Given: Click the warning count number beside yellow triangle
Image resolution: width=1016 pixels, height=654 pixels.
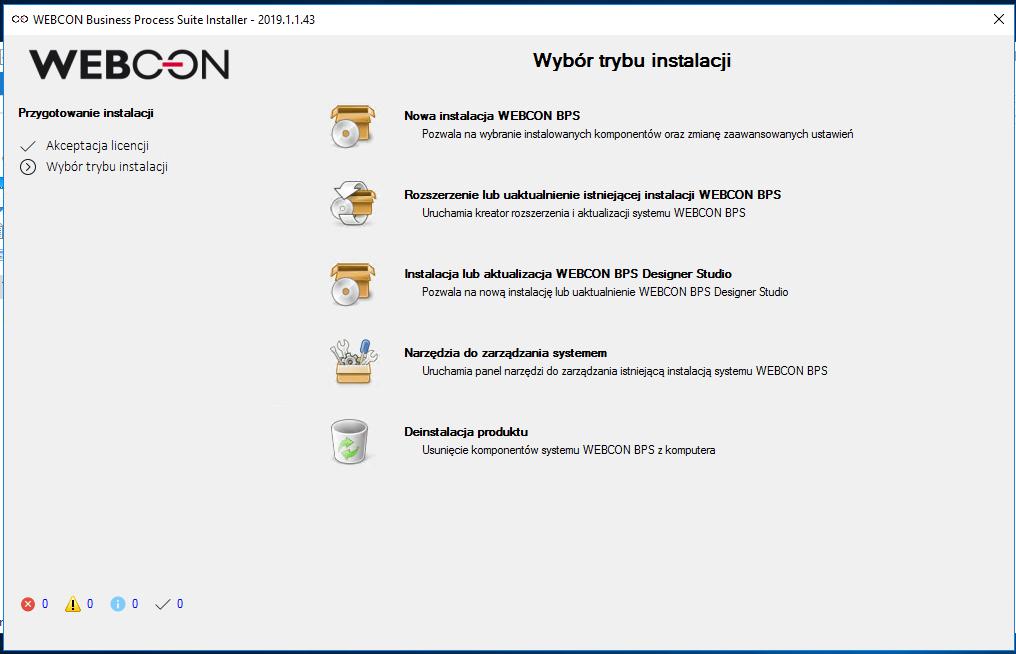Looking at the screenshot, I should pyautogui.click(x=90, y=604).
